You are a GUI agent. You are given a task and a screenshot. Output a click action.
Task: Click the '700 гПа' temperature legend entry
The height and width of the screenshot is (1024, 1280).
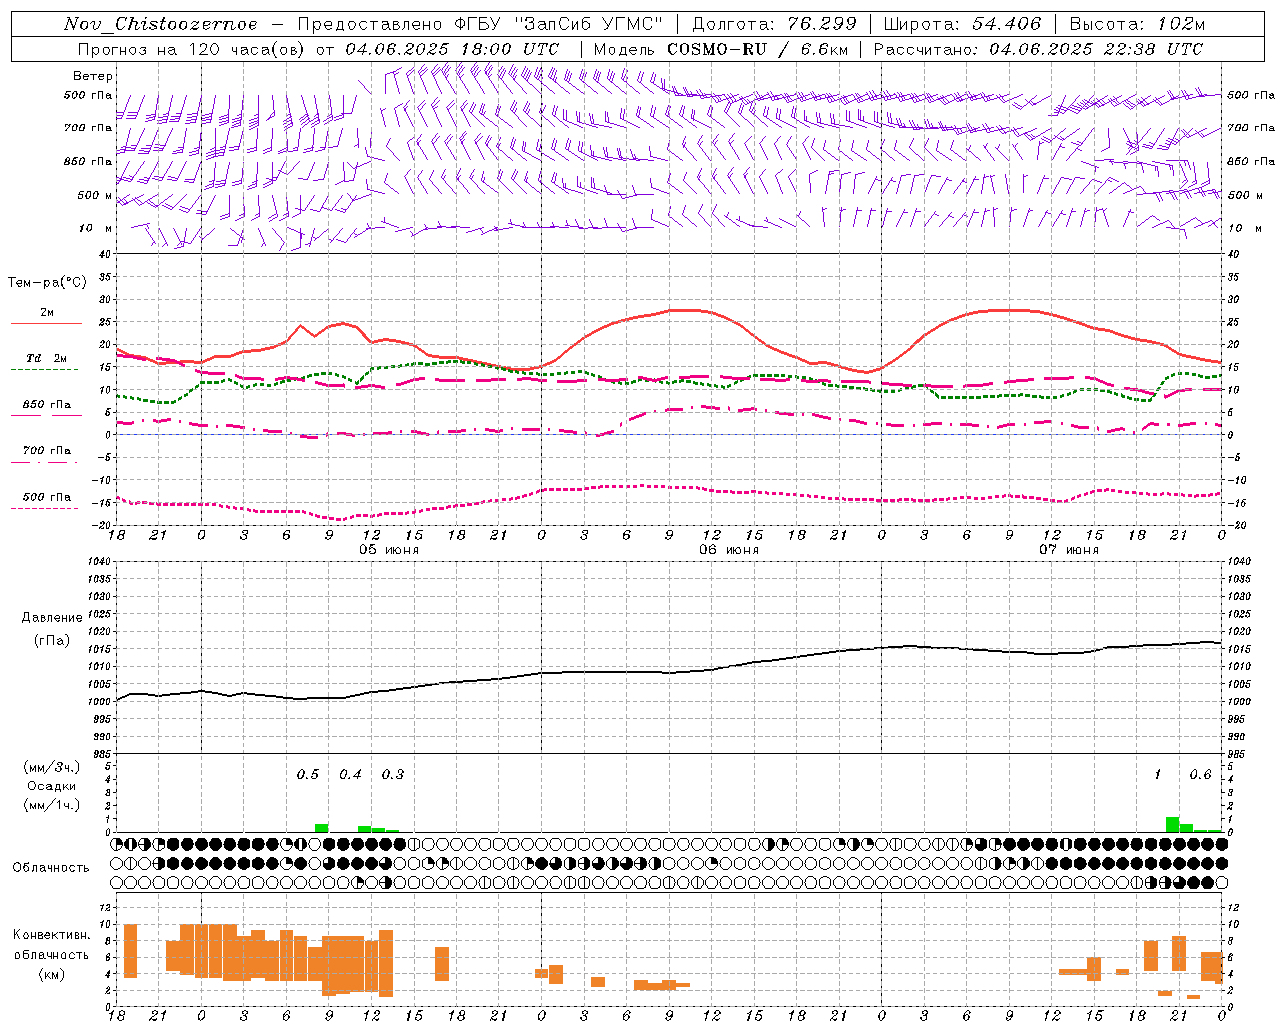pos(47,451)
